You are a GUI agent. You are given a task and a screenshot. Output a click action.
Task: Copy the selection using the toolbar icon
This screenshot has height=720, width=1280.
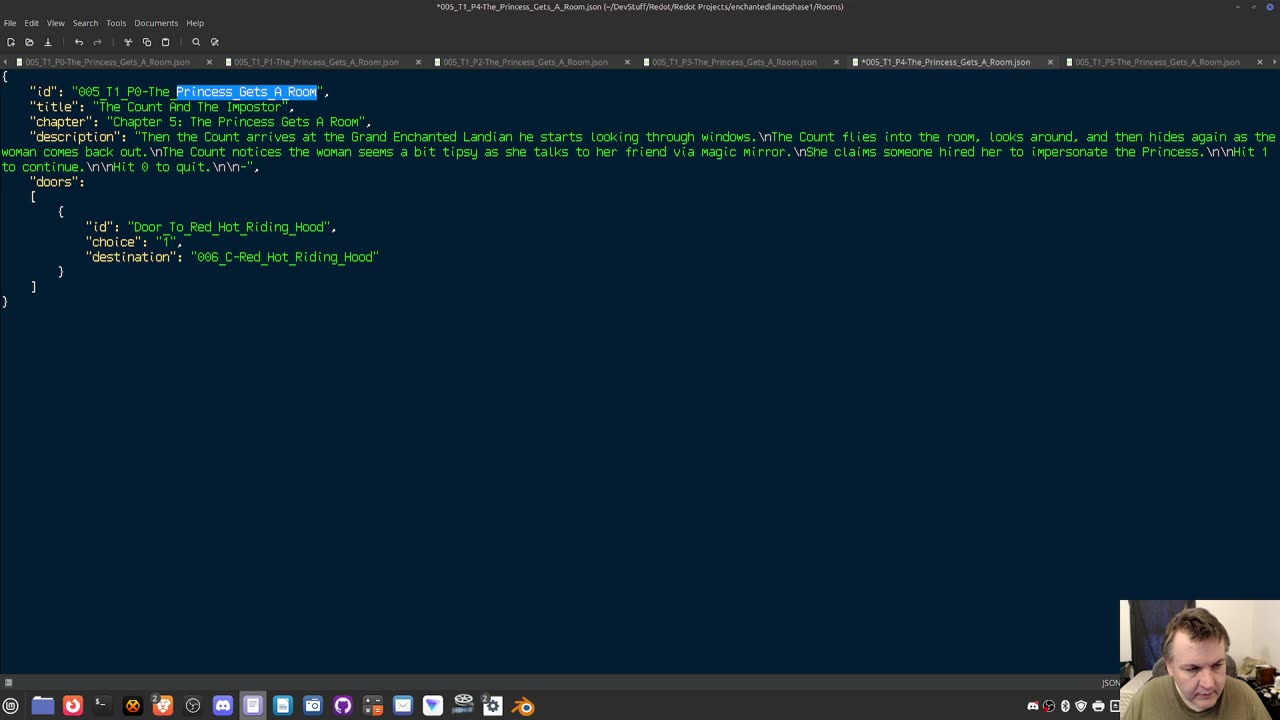146,42
